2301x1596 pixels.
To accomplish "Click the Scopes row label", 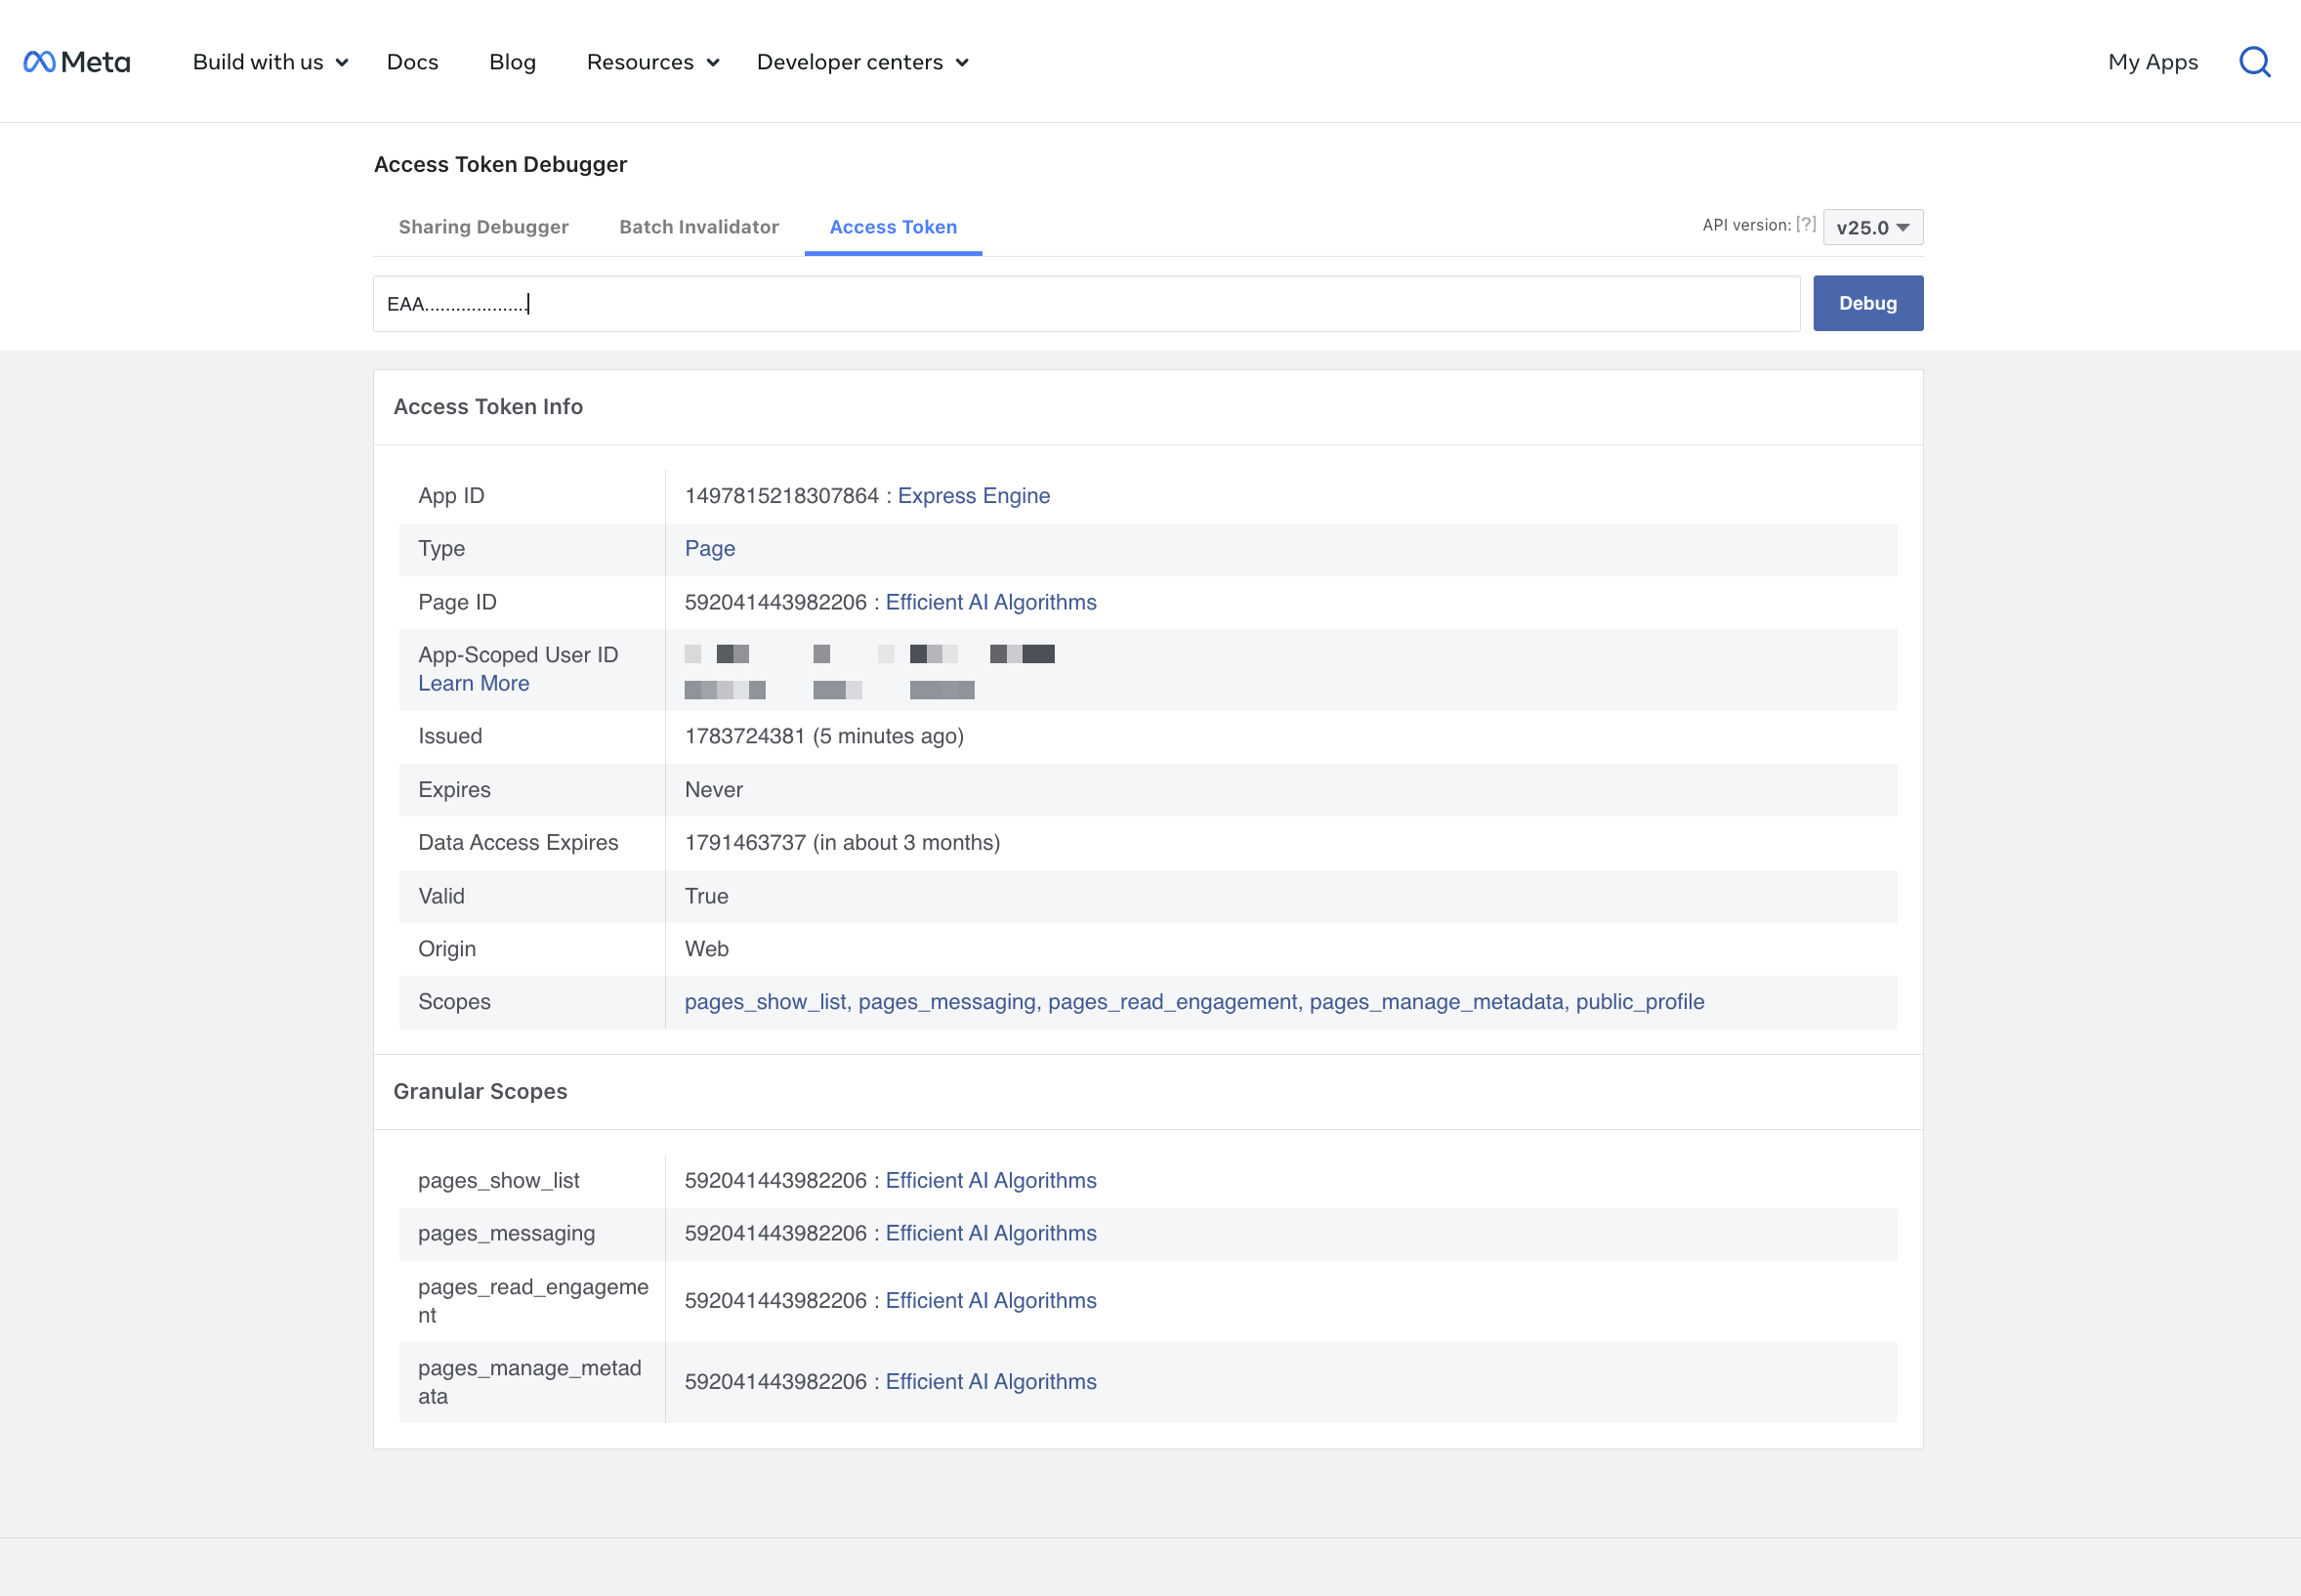I will (x=454, y=1002).
